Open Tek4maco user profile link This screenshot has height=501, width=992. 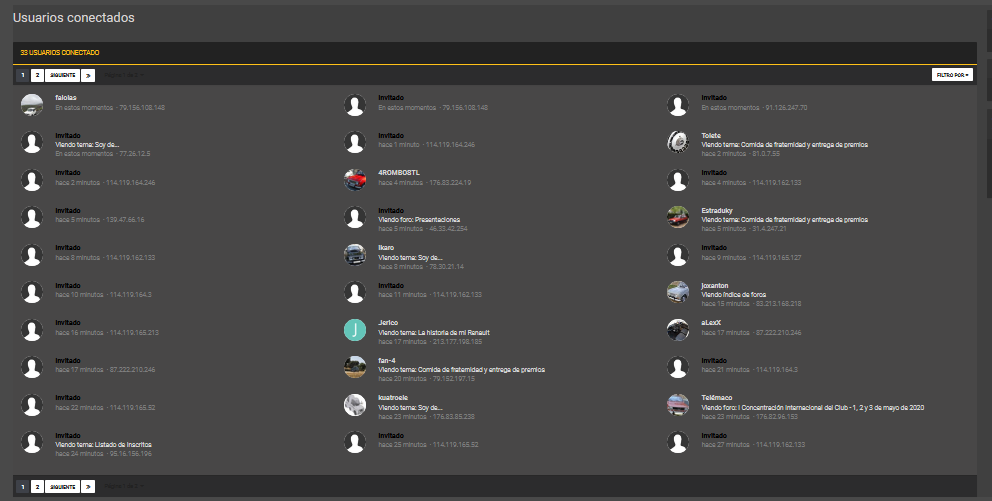tap(716, 398)
